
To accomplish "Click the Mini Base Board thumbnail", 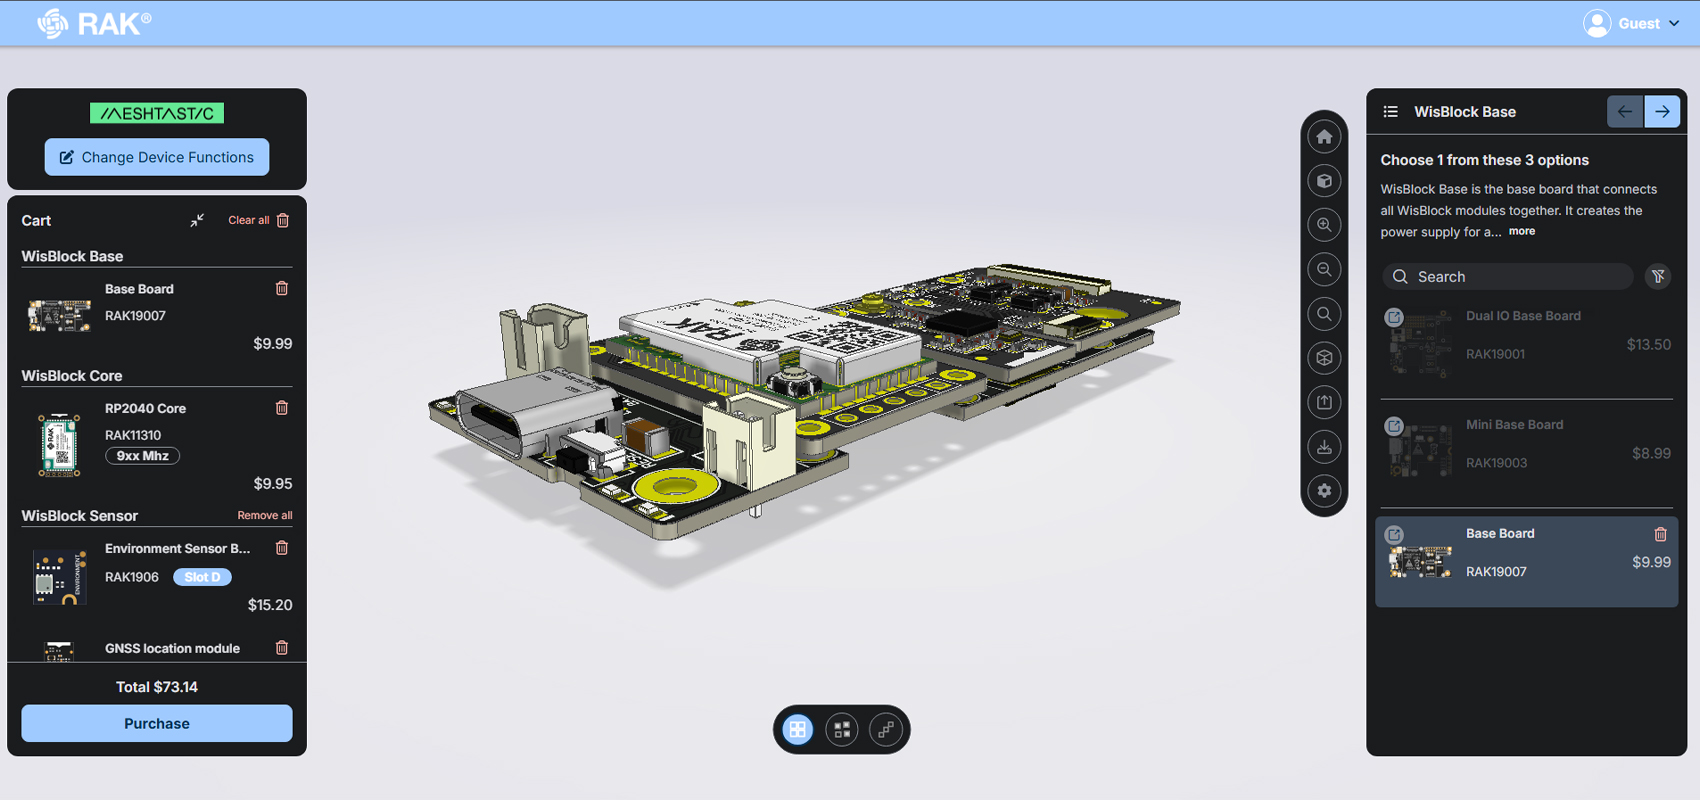I will click(x=1421, y=452).
